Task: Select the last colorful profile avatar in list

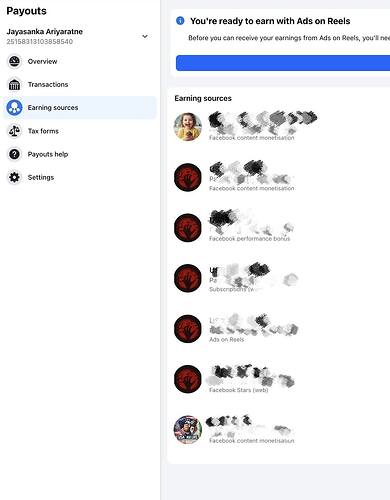Action: [188, 430]
